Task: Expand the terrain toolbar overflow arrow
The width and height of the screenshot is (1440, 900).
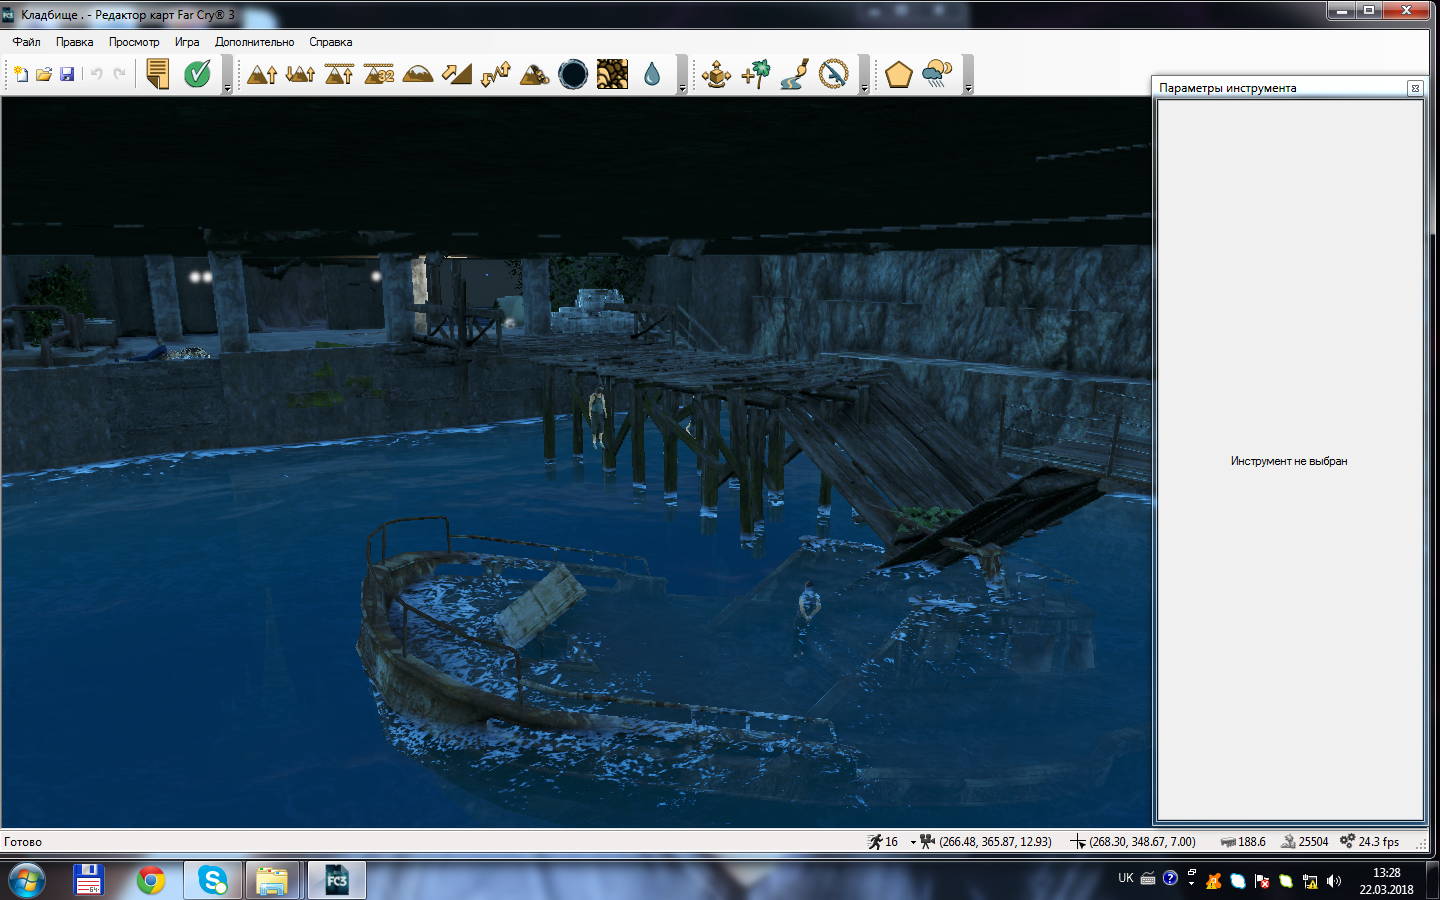Action: 682,88
